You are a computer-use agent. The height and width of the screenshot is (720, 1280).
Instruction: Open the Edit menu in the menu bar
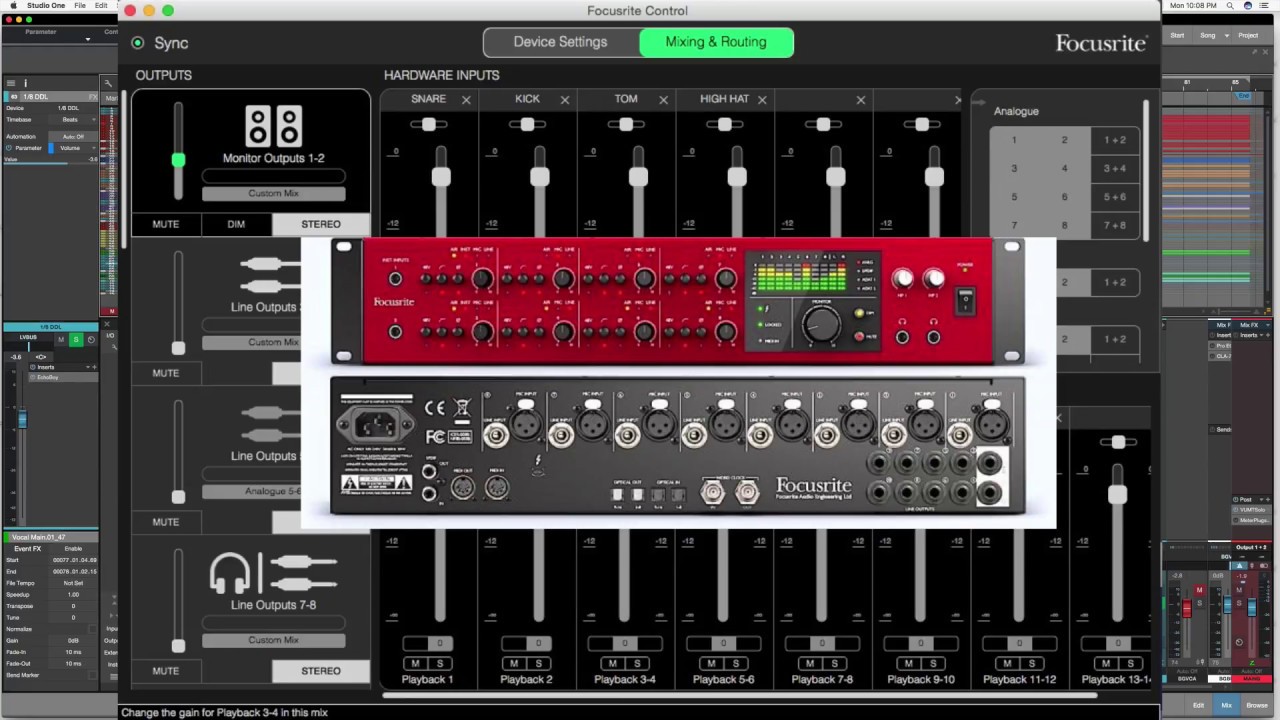[101, 6]
